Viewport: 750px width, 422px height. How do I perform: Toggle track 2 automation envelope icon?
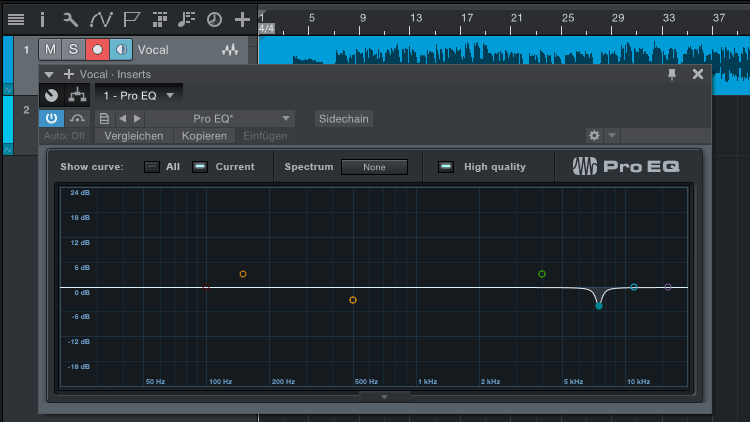tap(8, 150)
